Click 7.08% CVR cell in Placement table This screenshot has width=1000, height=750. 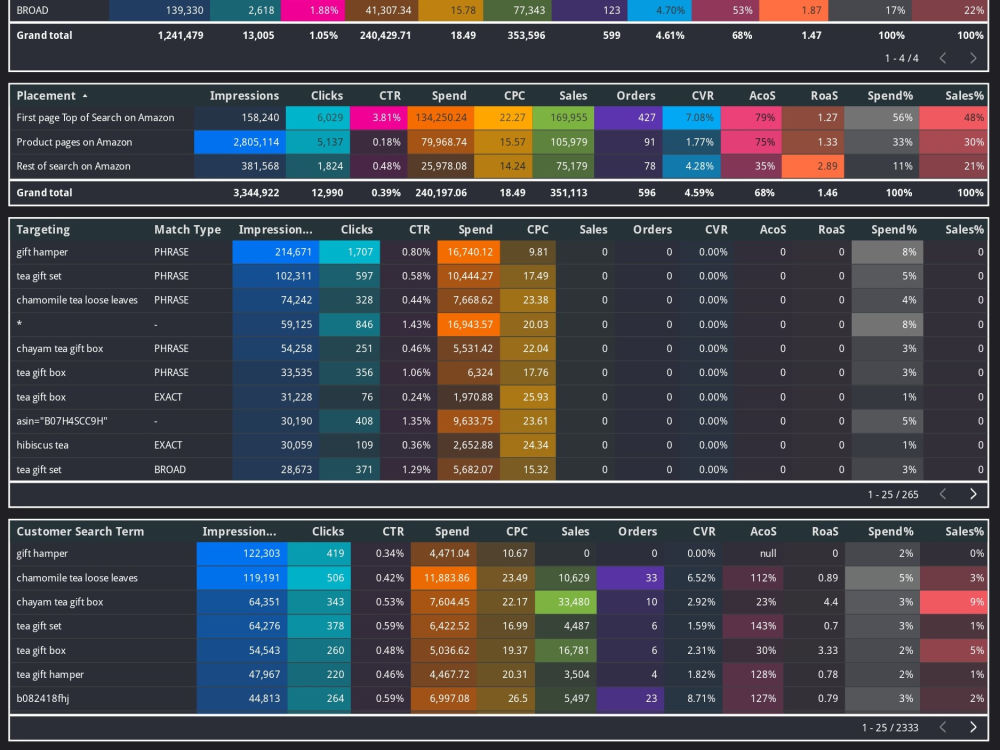691,117
